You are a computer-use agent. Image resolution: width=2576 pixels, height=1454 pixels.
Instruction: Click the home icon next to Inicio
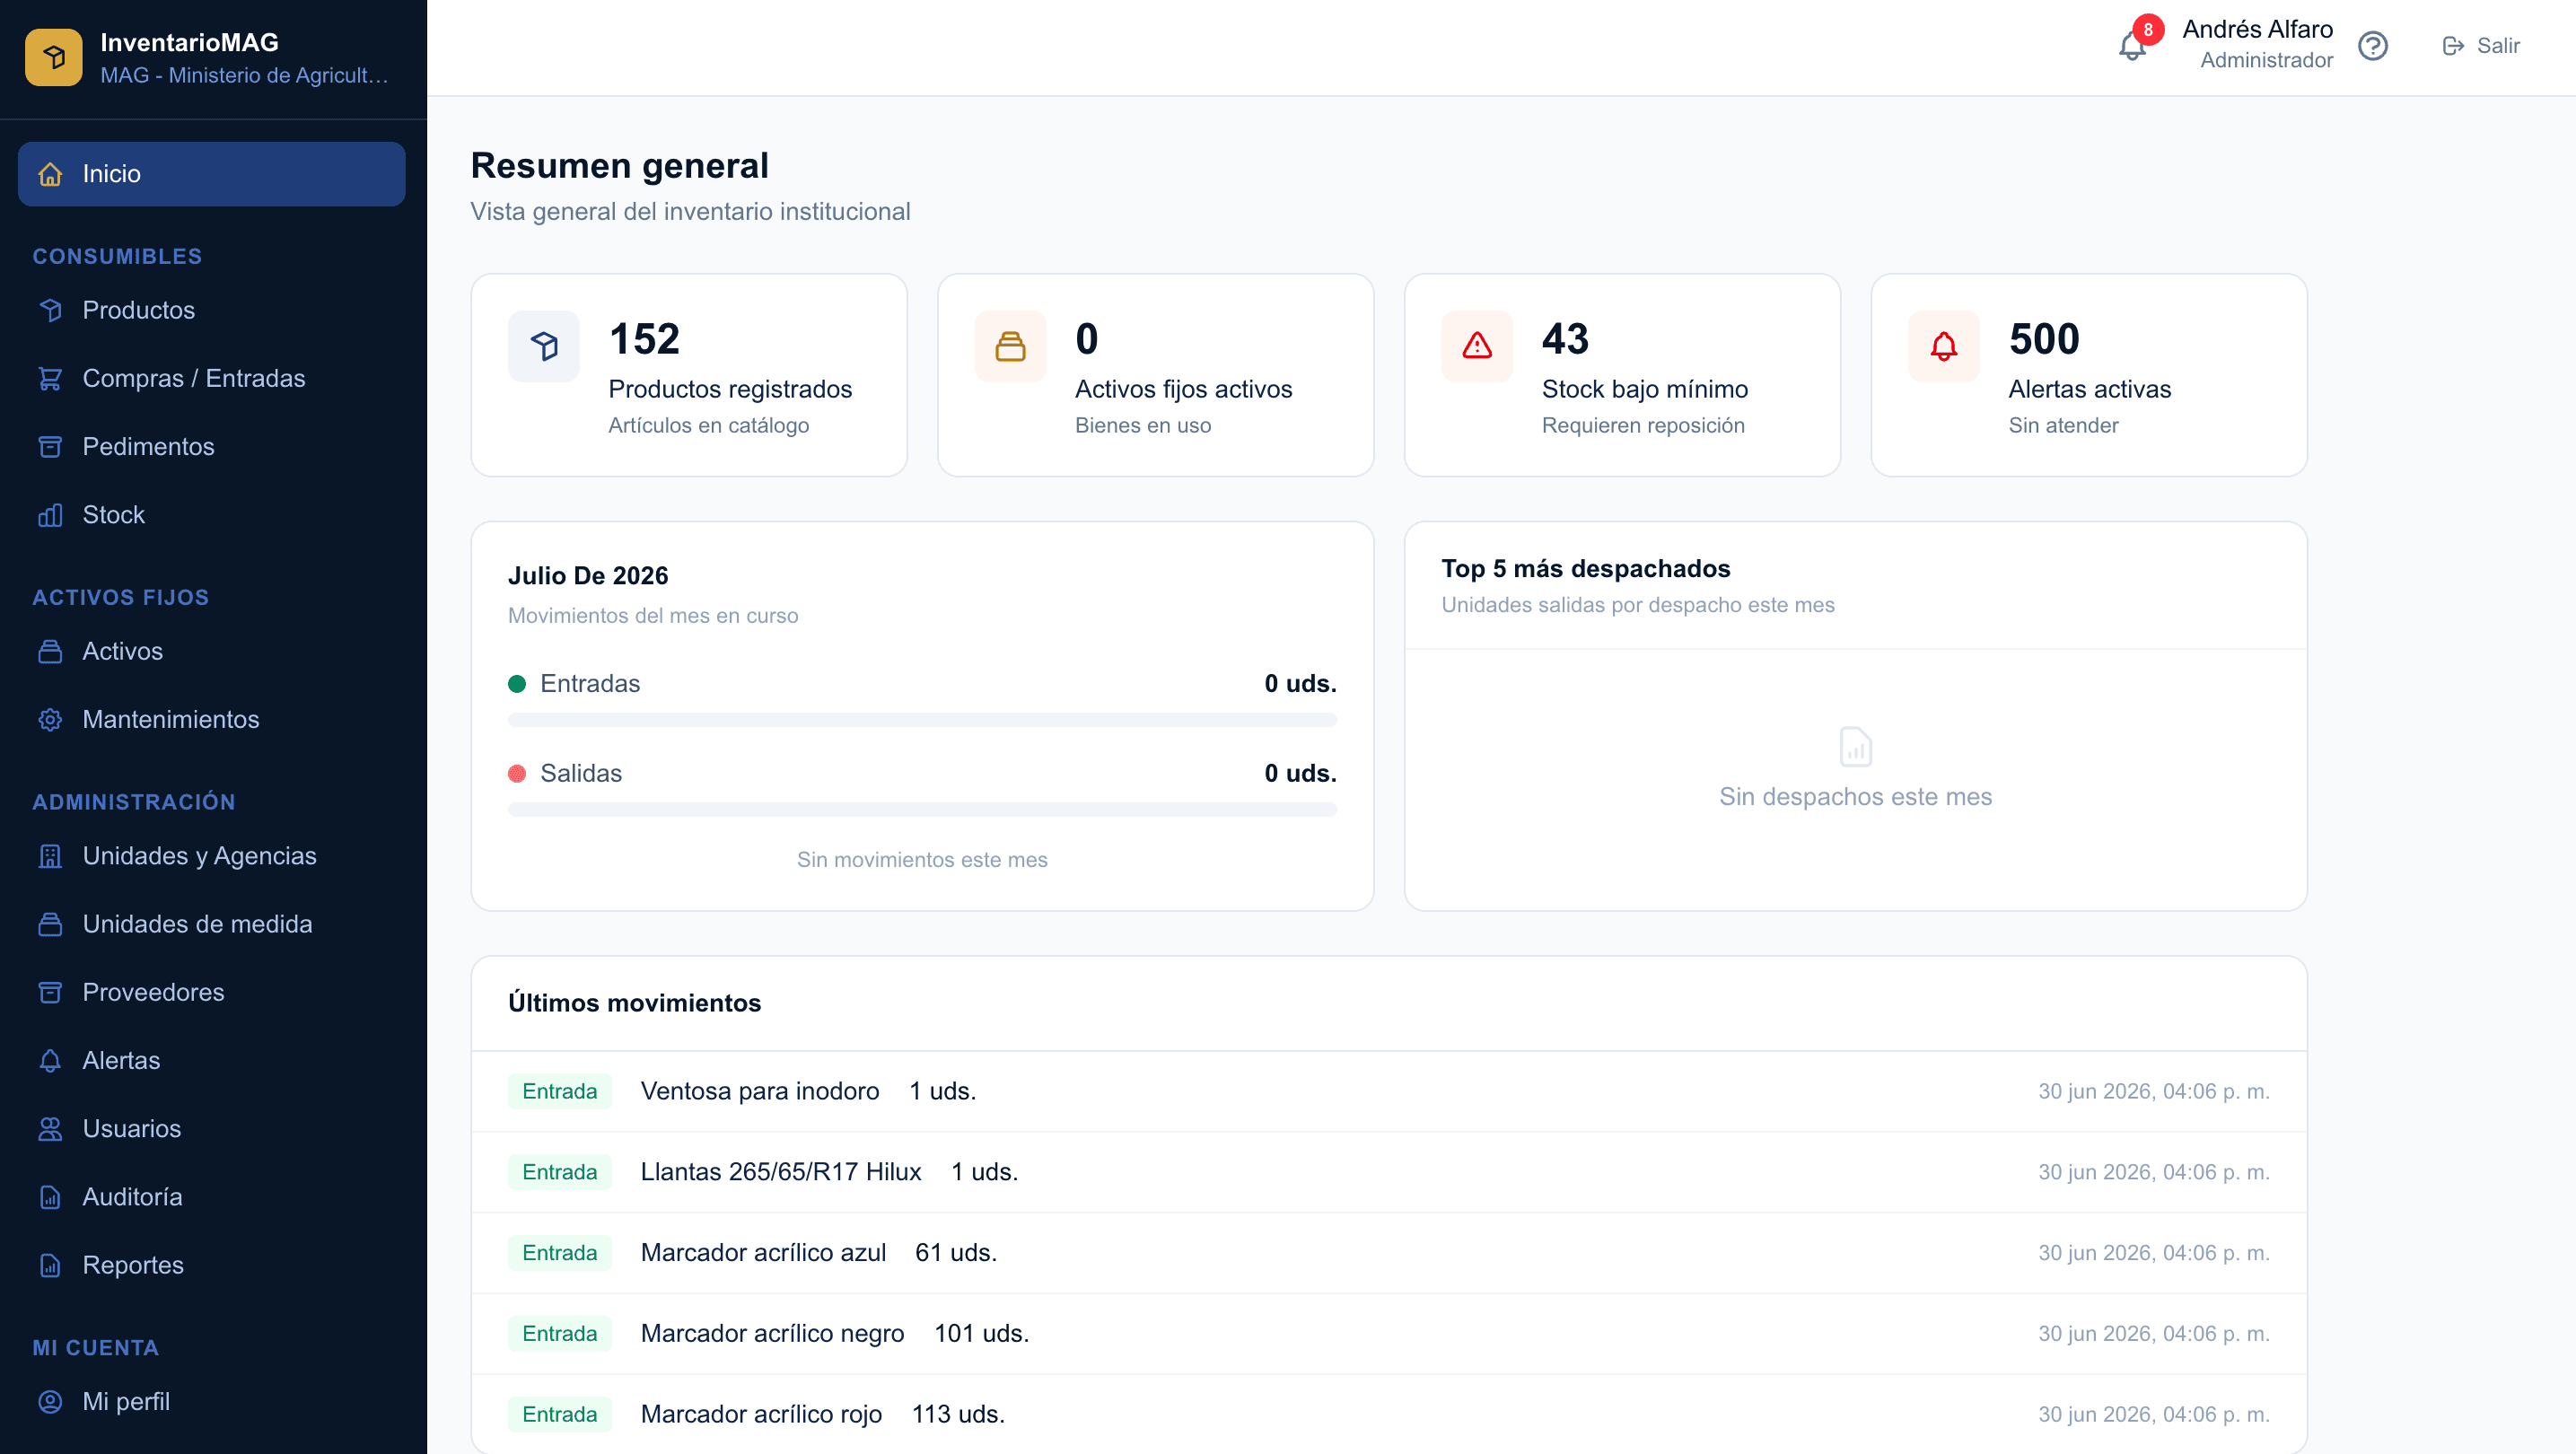coord(50,174)
